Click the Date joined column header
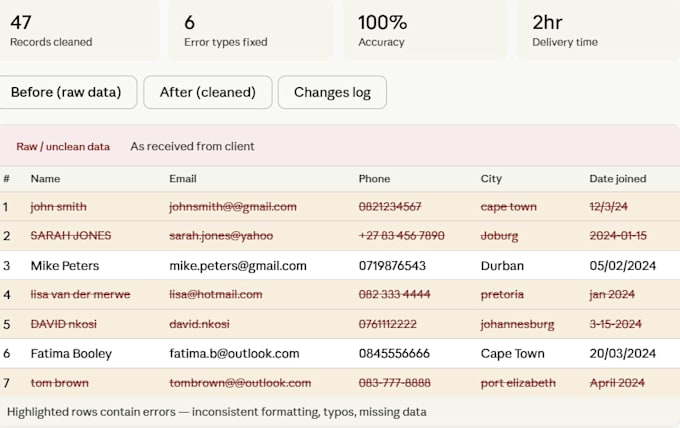 coord(618,179)
